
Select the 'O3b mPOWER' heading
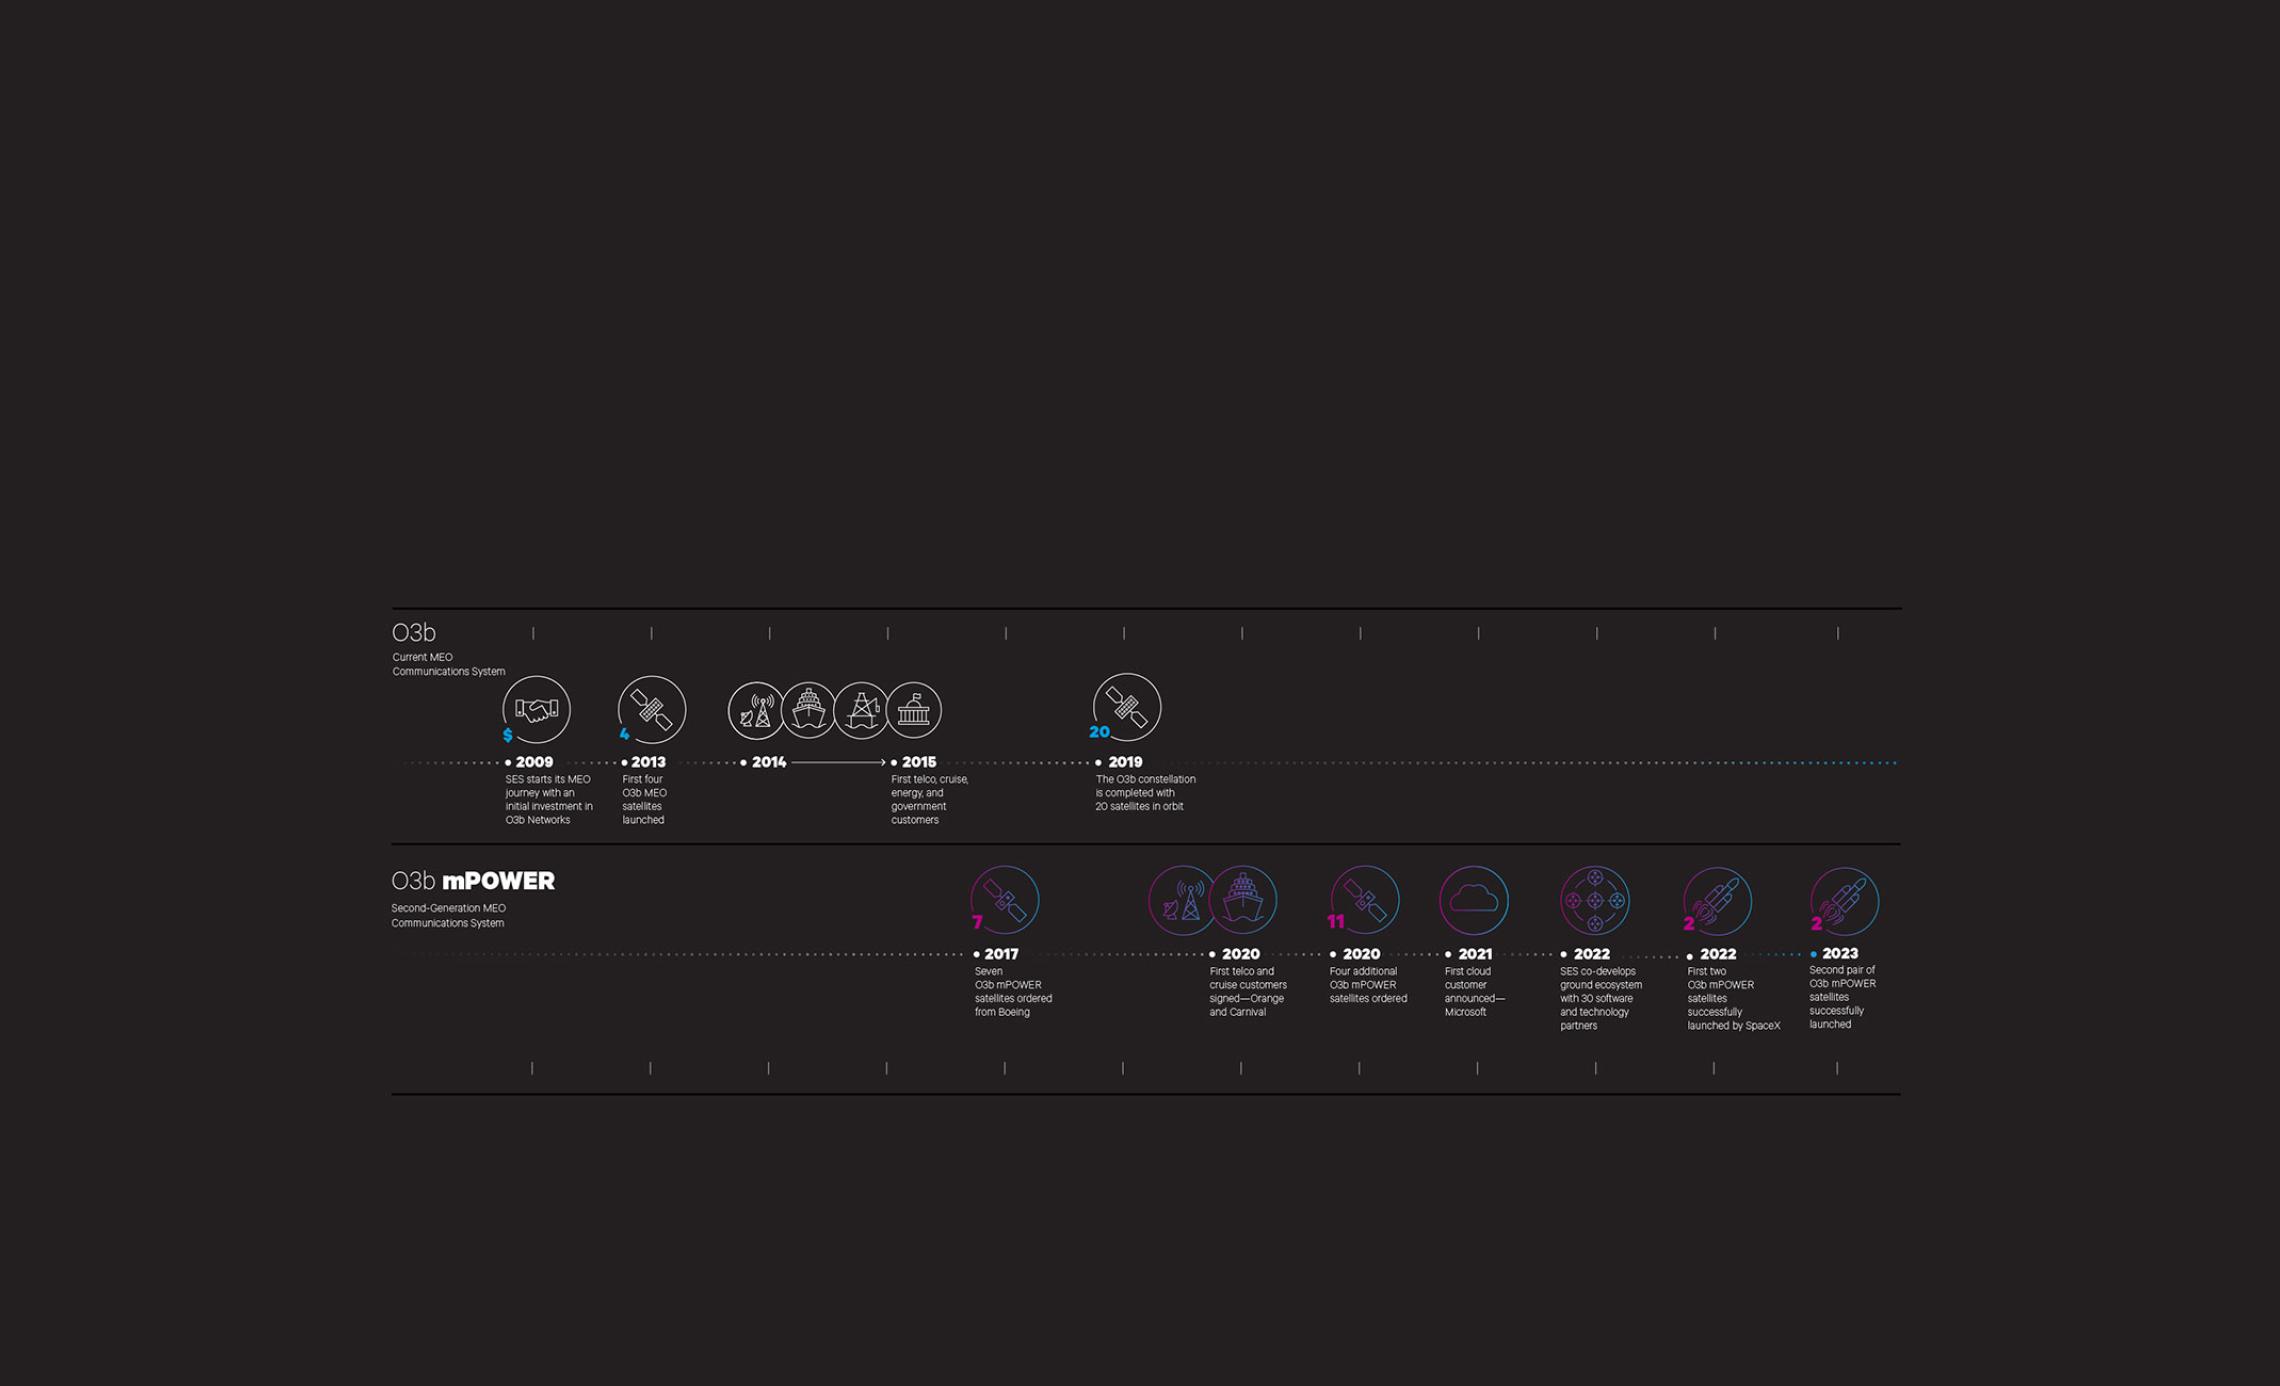[x=473, y=881]
